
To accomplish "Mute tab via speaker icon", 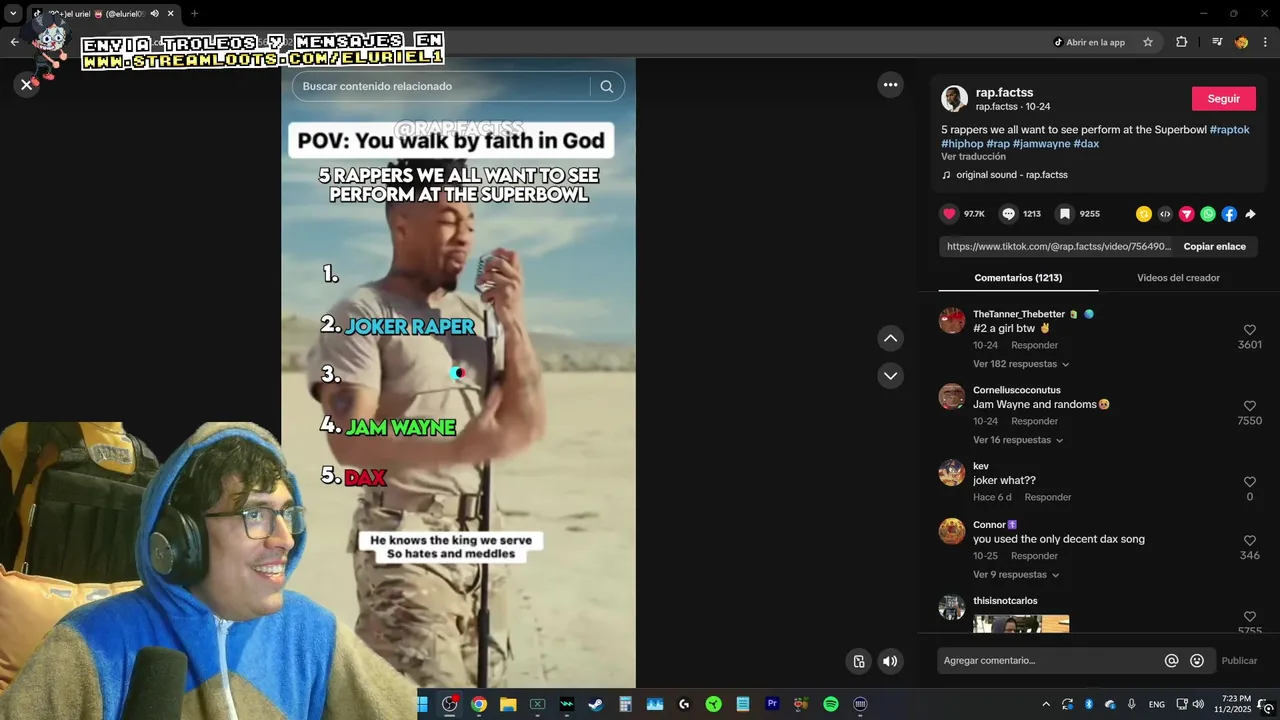I will pos(154,14).
